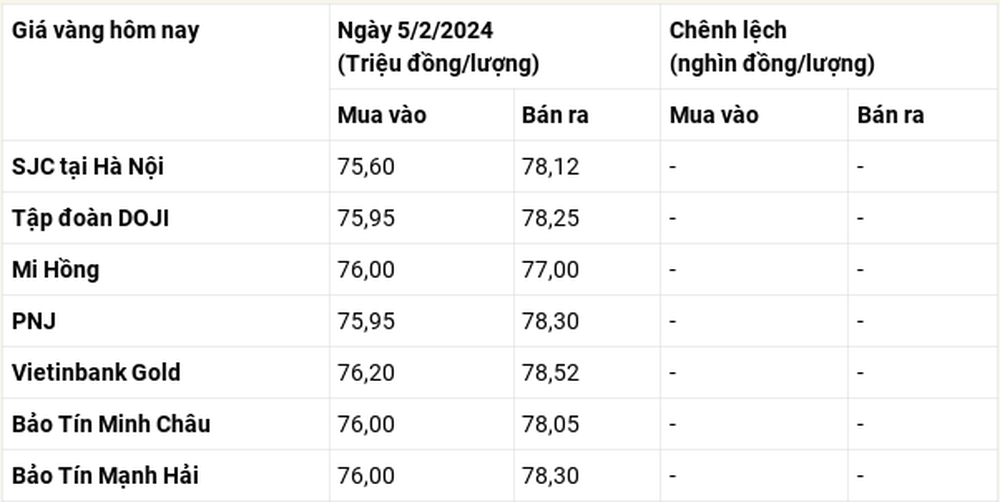The image size is (1000, 502).
Task: Click 'Bảo Tín Minh Châu' row label
Action: (111, 424)
